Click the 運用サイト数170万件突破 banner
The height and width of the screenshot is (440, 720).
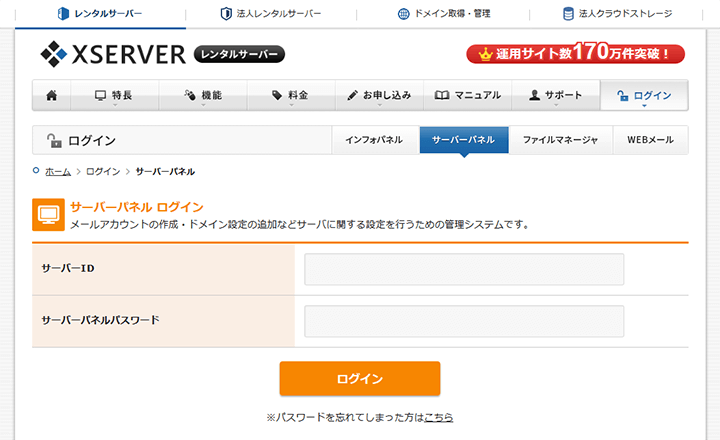point(575,53)
